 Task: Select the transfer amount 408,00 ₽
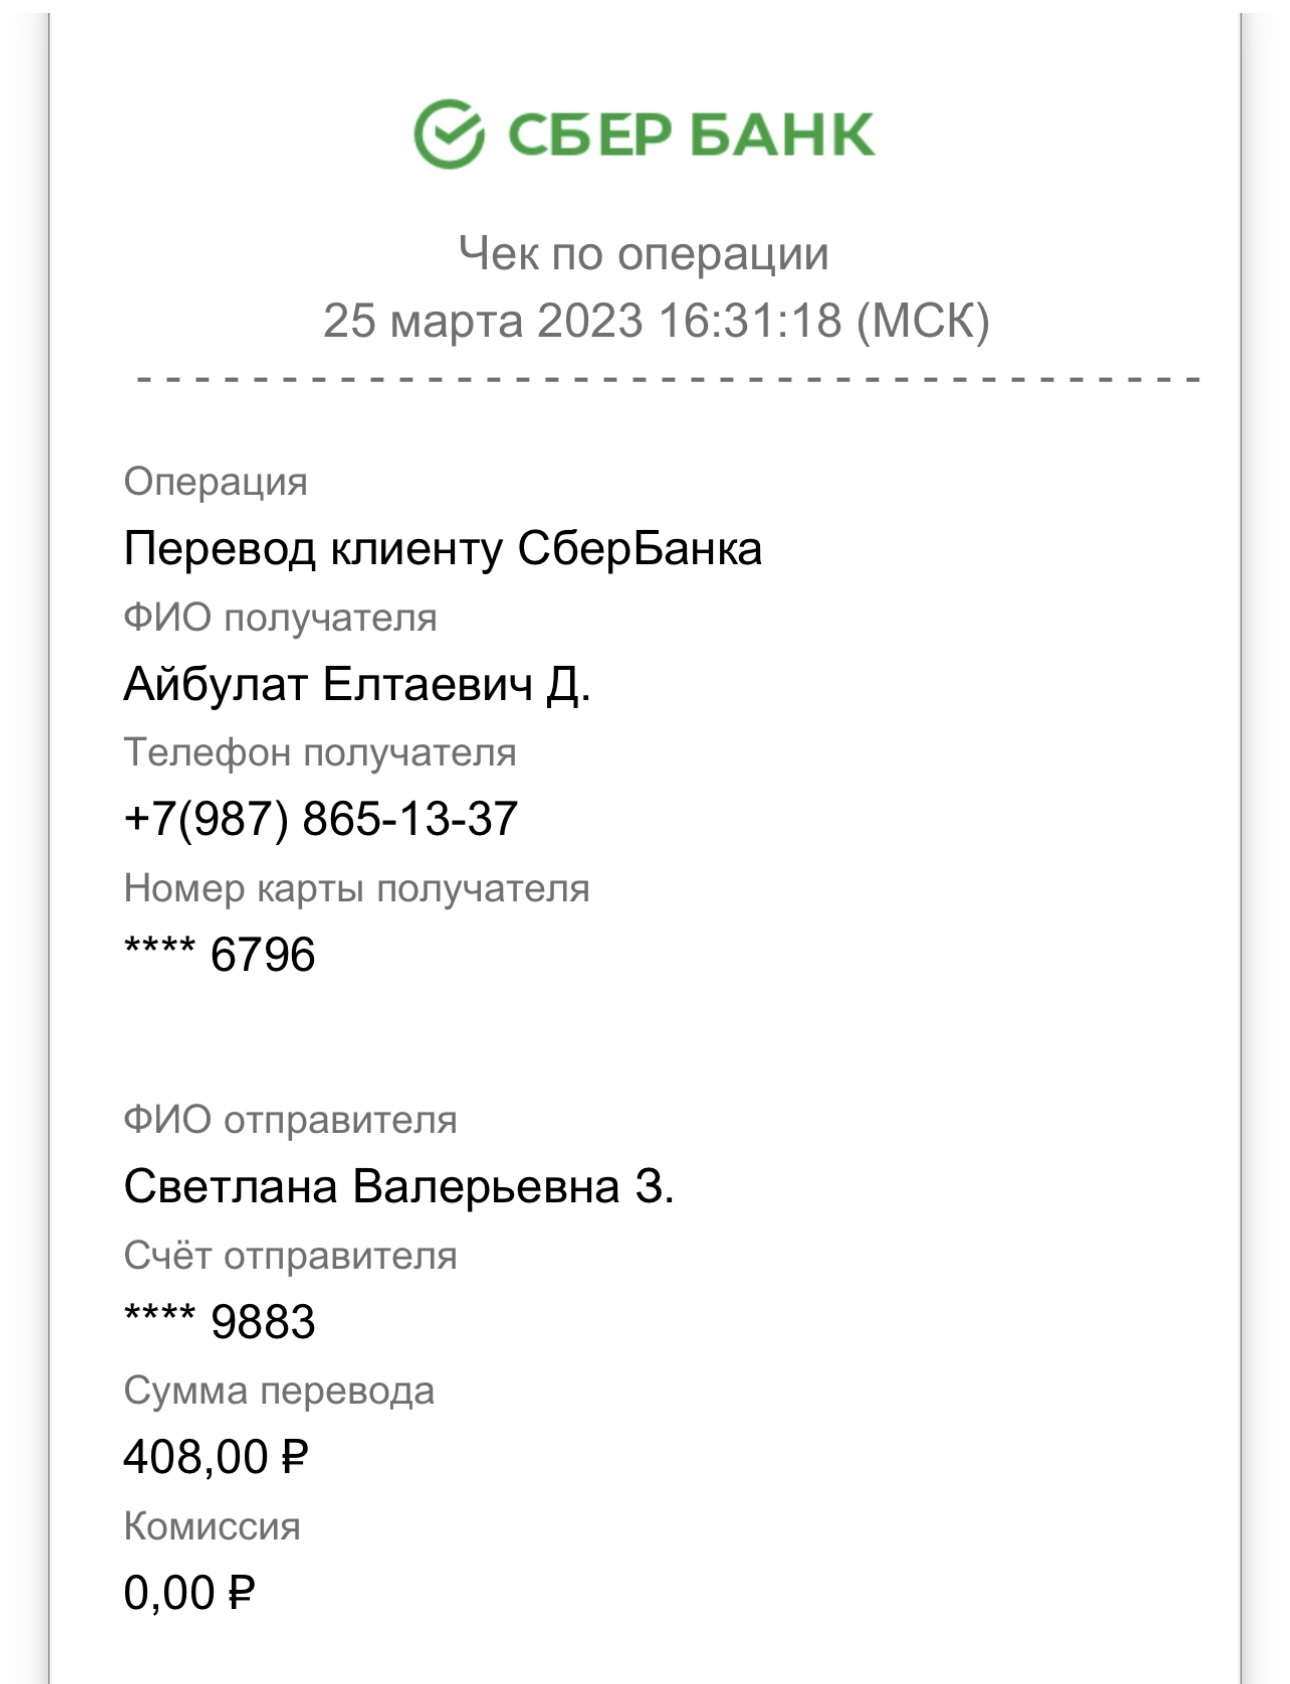pyautogui.click(x=216, y=1457)
